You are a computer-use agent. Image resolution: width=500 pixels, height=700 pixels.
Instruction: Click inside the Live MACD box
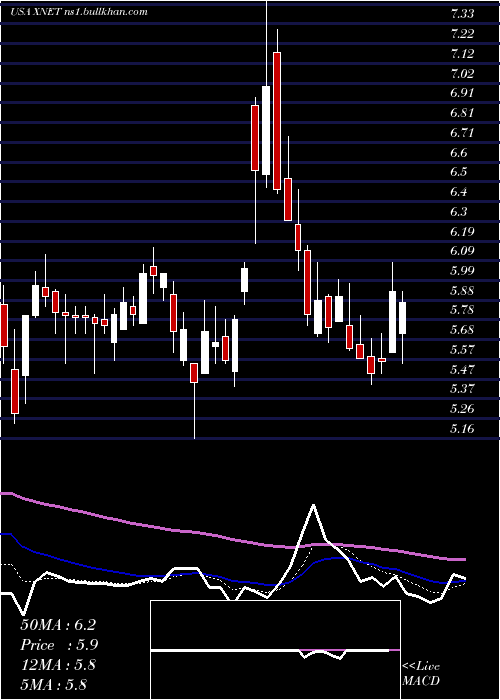pos(275,650)
